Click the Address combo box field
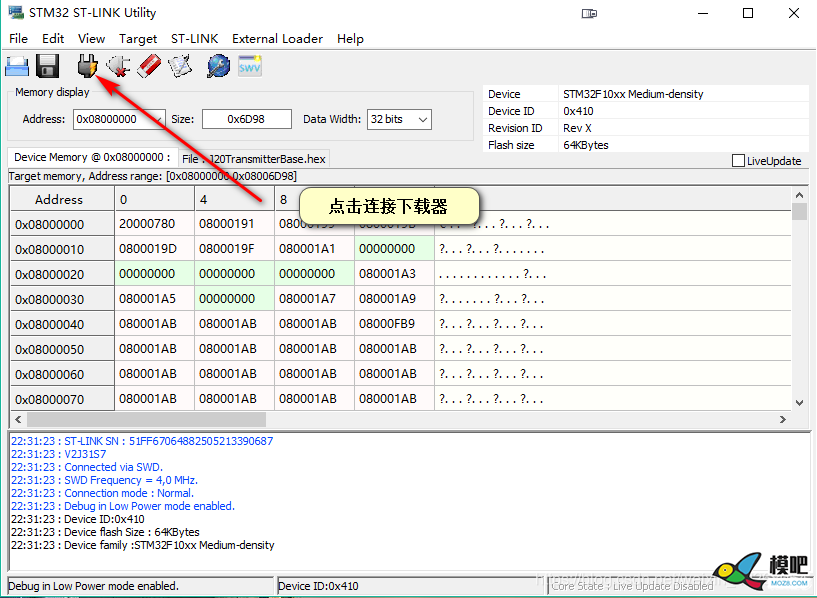817x598 pixels. (119, 119)
